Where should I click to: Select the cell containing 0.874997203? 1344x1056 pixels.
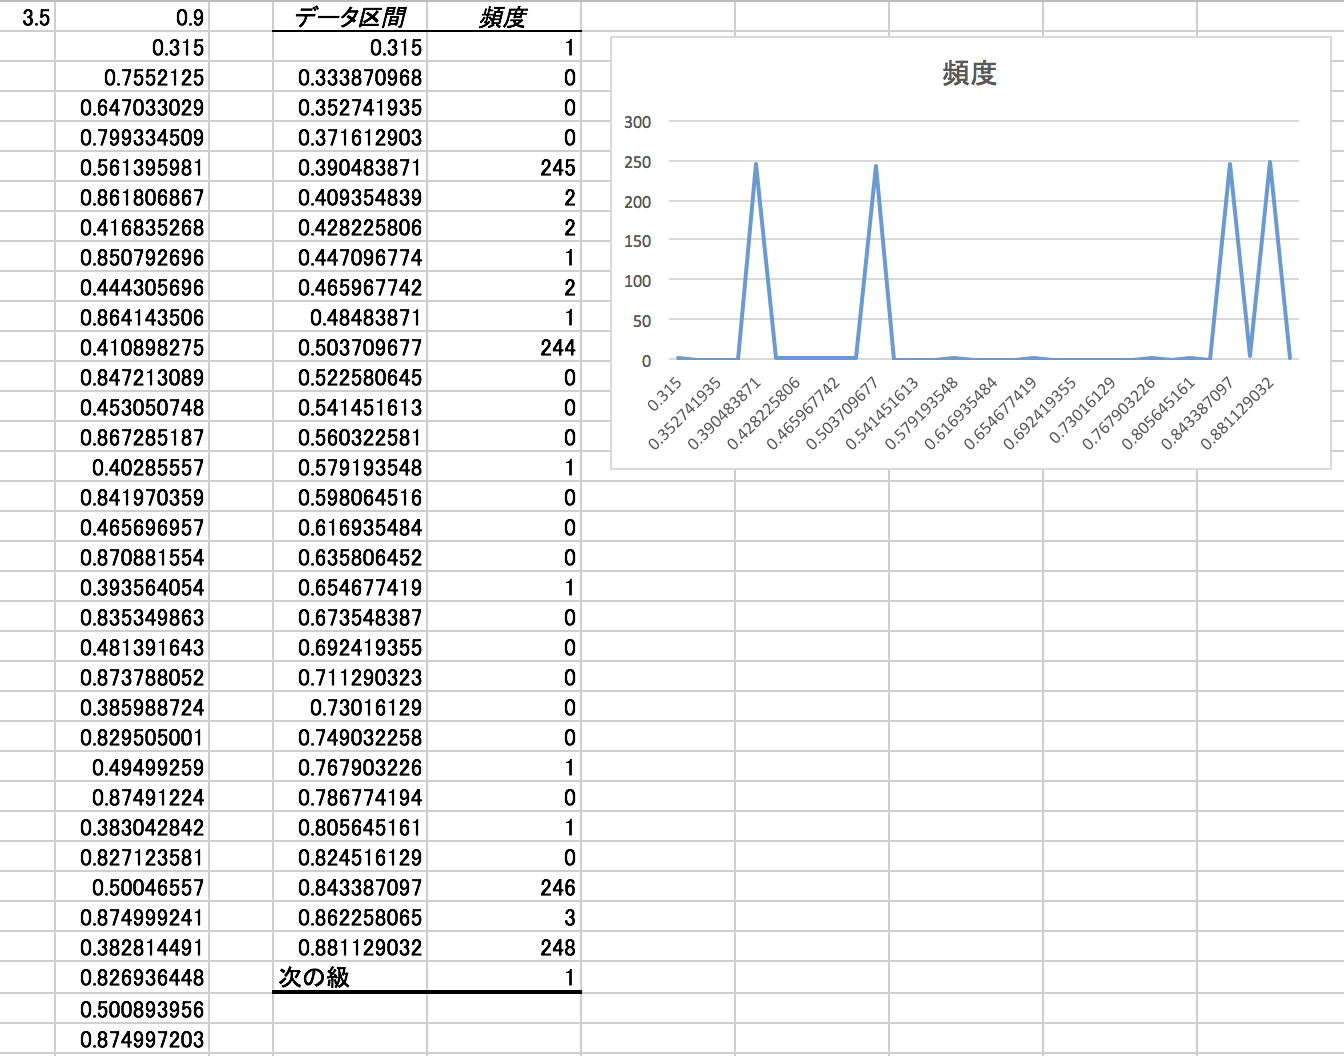coord(132,1039)
